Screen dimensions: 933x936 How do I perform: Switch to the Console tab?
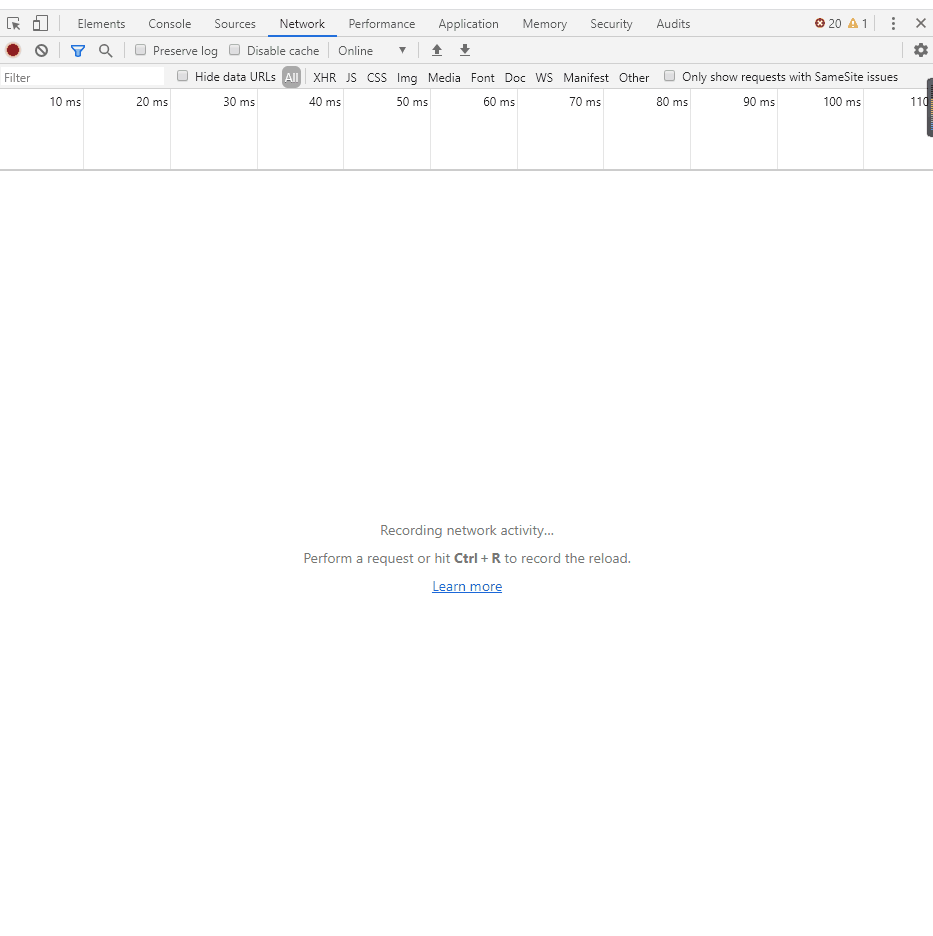click(x=170, y=24)
